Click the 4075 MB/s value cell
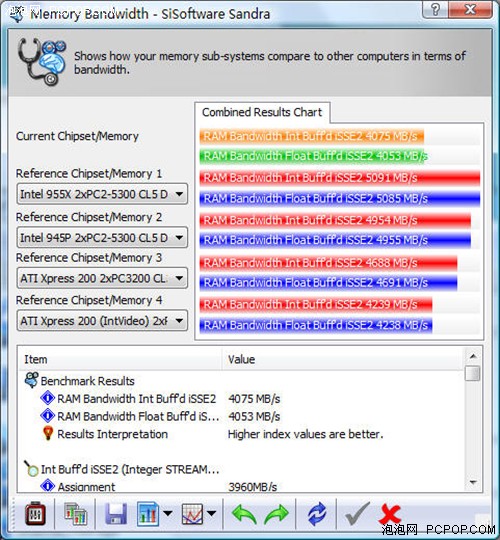Screen dimensions: 500x540 tap(254, 399)
